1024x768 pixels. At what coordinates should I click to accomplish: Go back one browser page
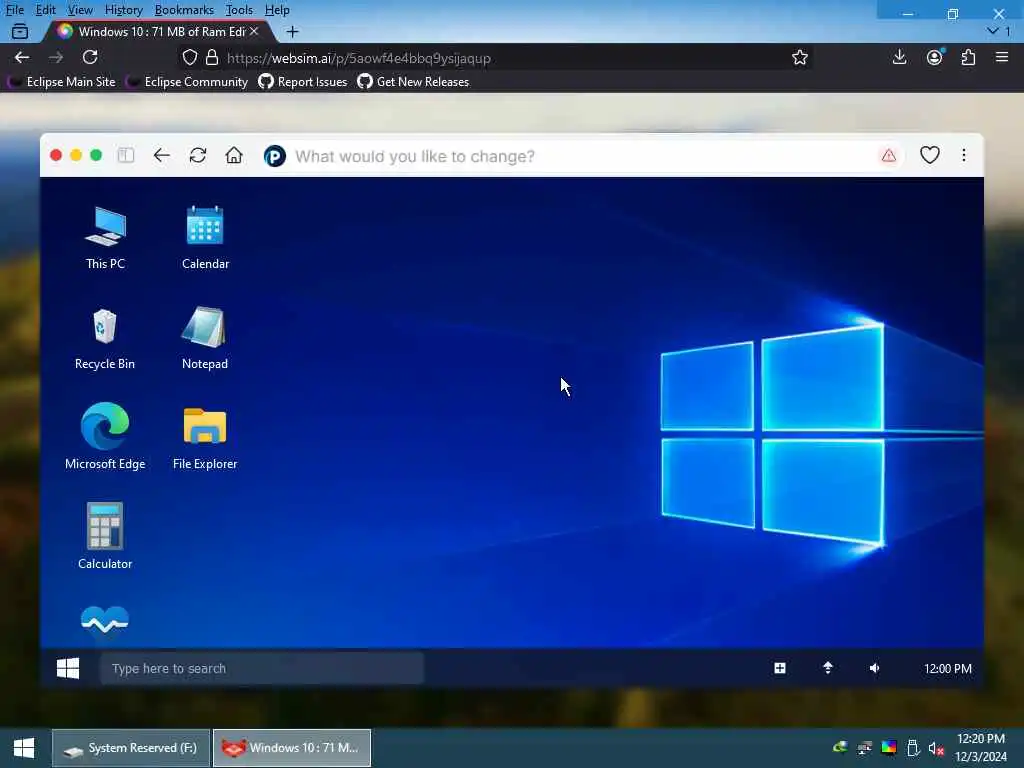22,57
